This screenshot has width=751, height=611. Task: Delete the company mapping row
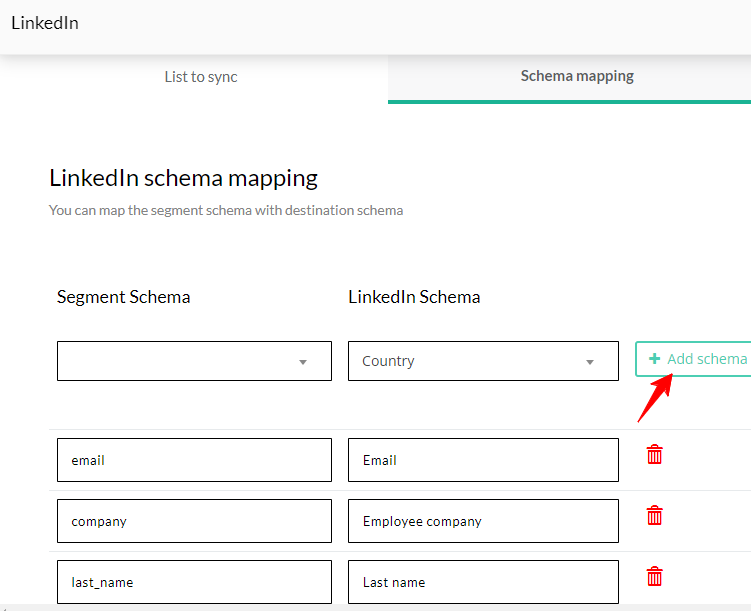(x=654, y=516)
